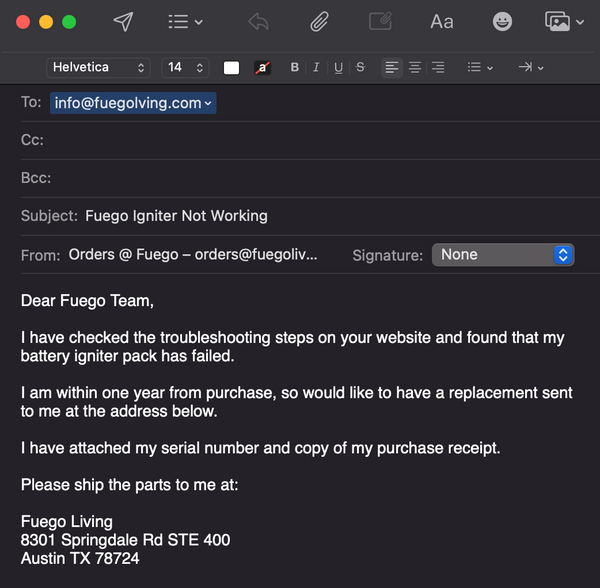The image size is (600, 588).
Task: Toggle underline formatting
Action: tap(338, 68)
